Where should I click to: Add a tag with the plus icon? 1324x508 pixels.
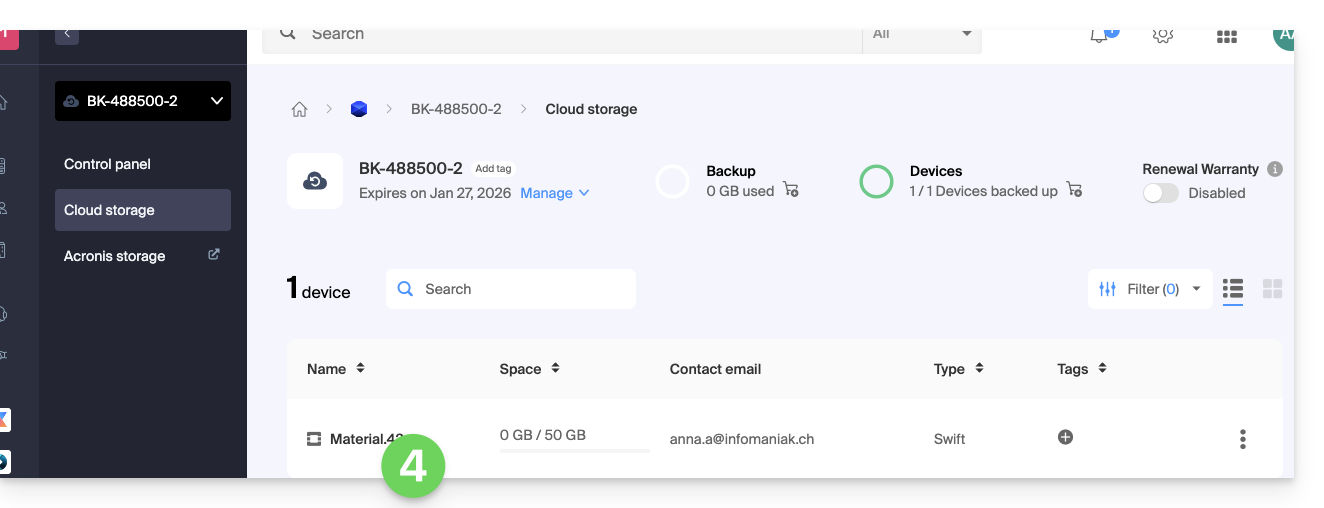(x=1065, y=437)
